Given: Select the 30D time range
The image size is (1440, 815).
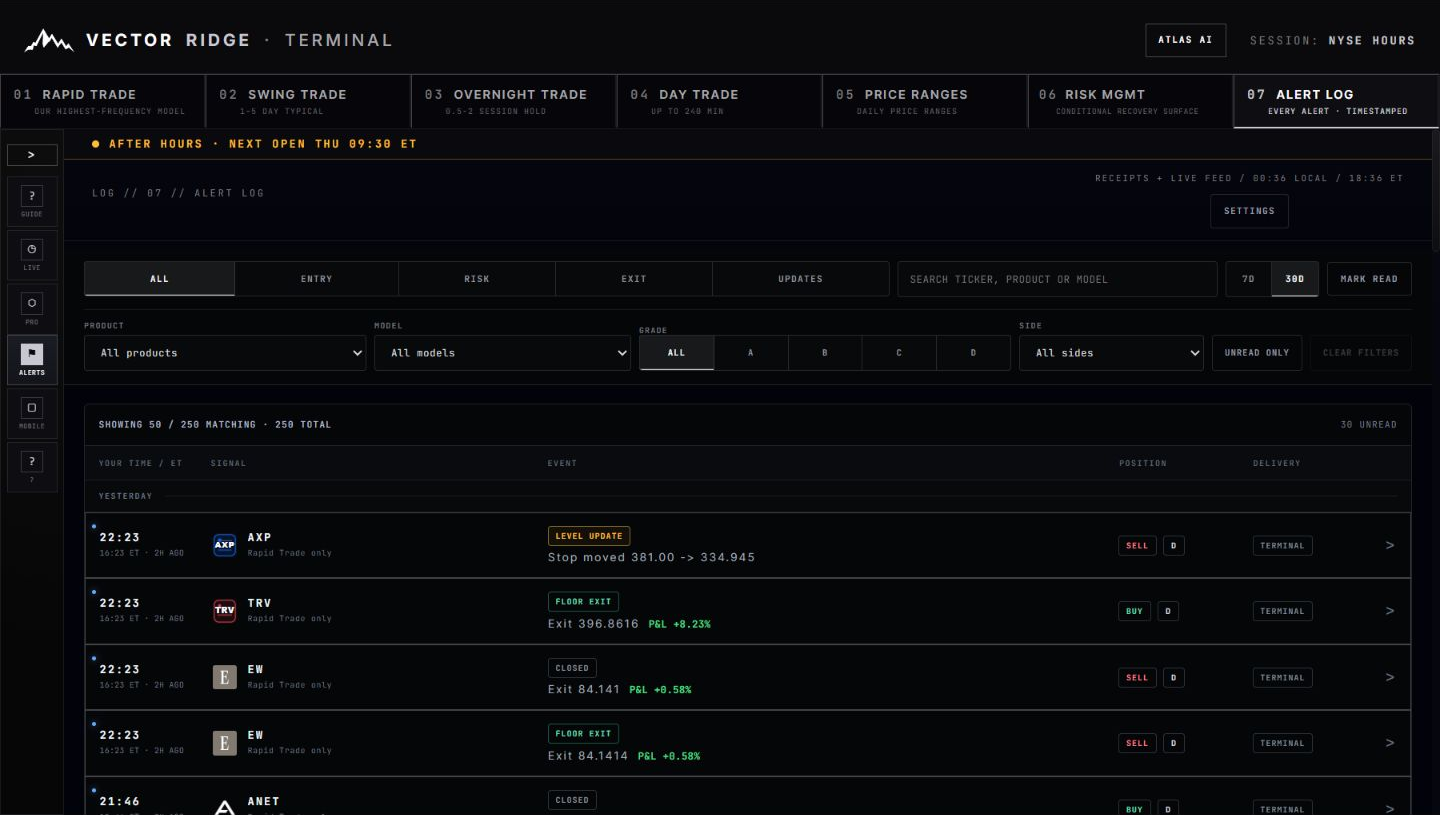Looking at the screenshot, I should pyautogui.click(x=1295, y=279).
